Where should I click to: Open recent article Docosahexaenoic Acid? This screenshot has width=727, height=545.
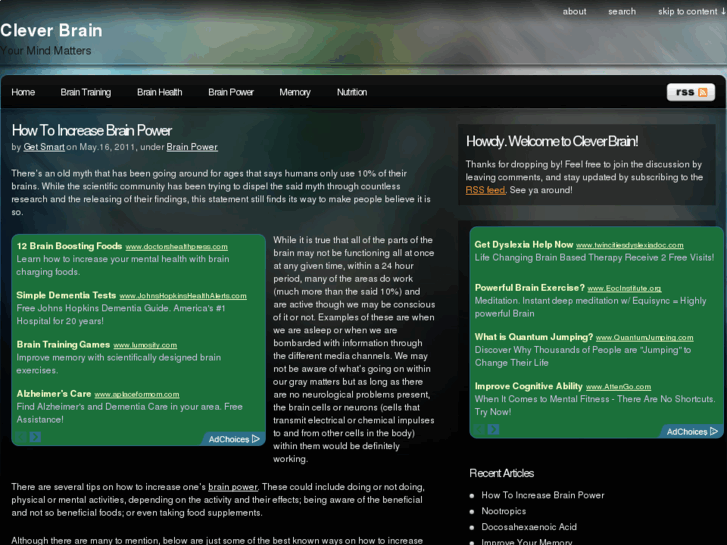(529, 526)
